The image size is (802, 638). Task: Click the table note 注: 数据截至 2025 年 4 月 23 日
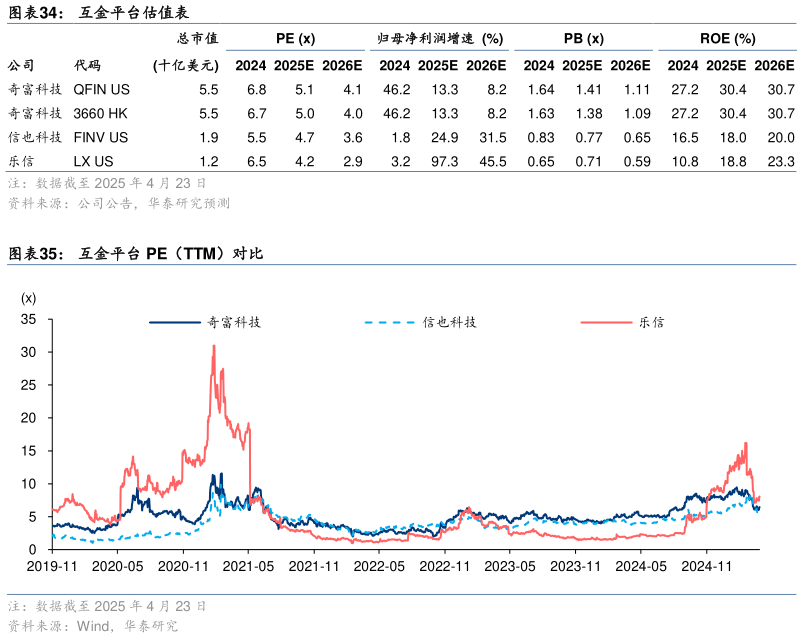(107, 183)
